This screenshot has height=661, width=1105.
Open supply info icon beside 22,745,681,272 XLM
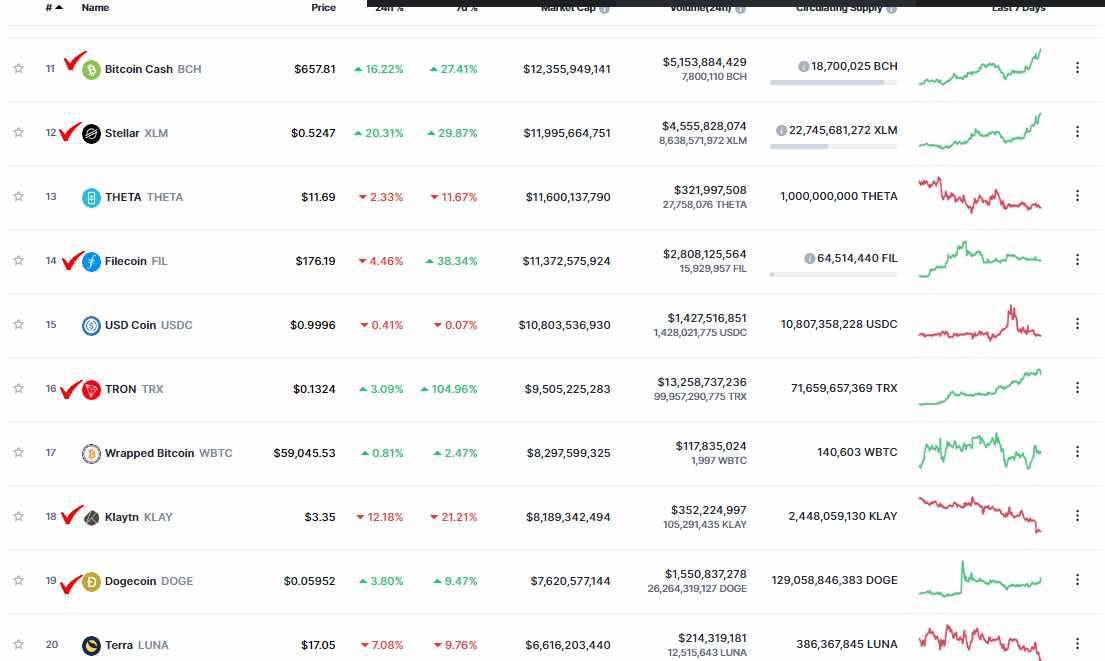781,130
